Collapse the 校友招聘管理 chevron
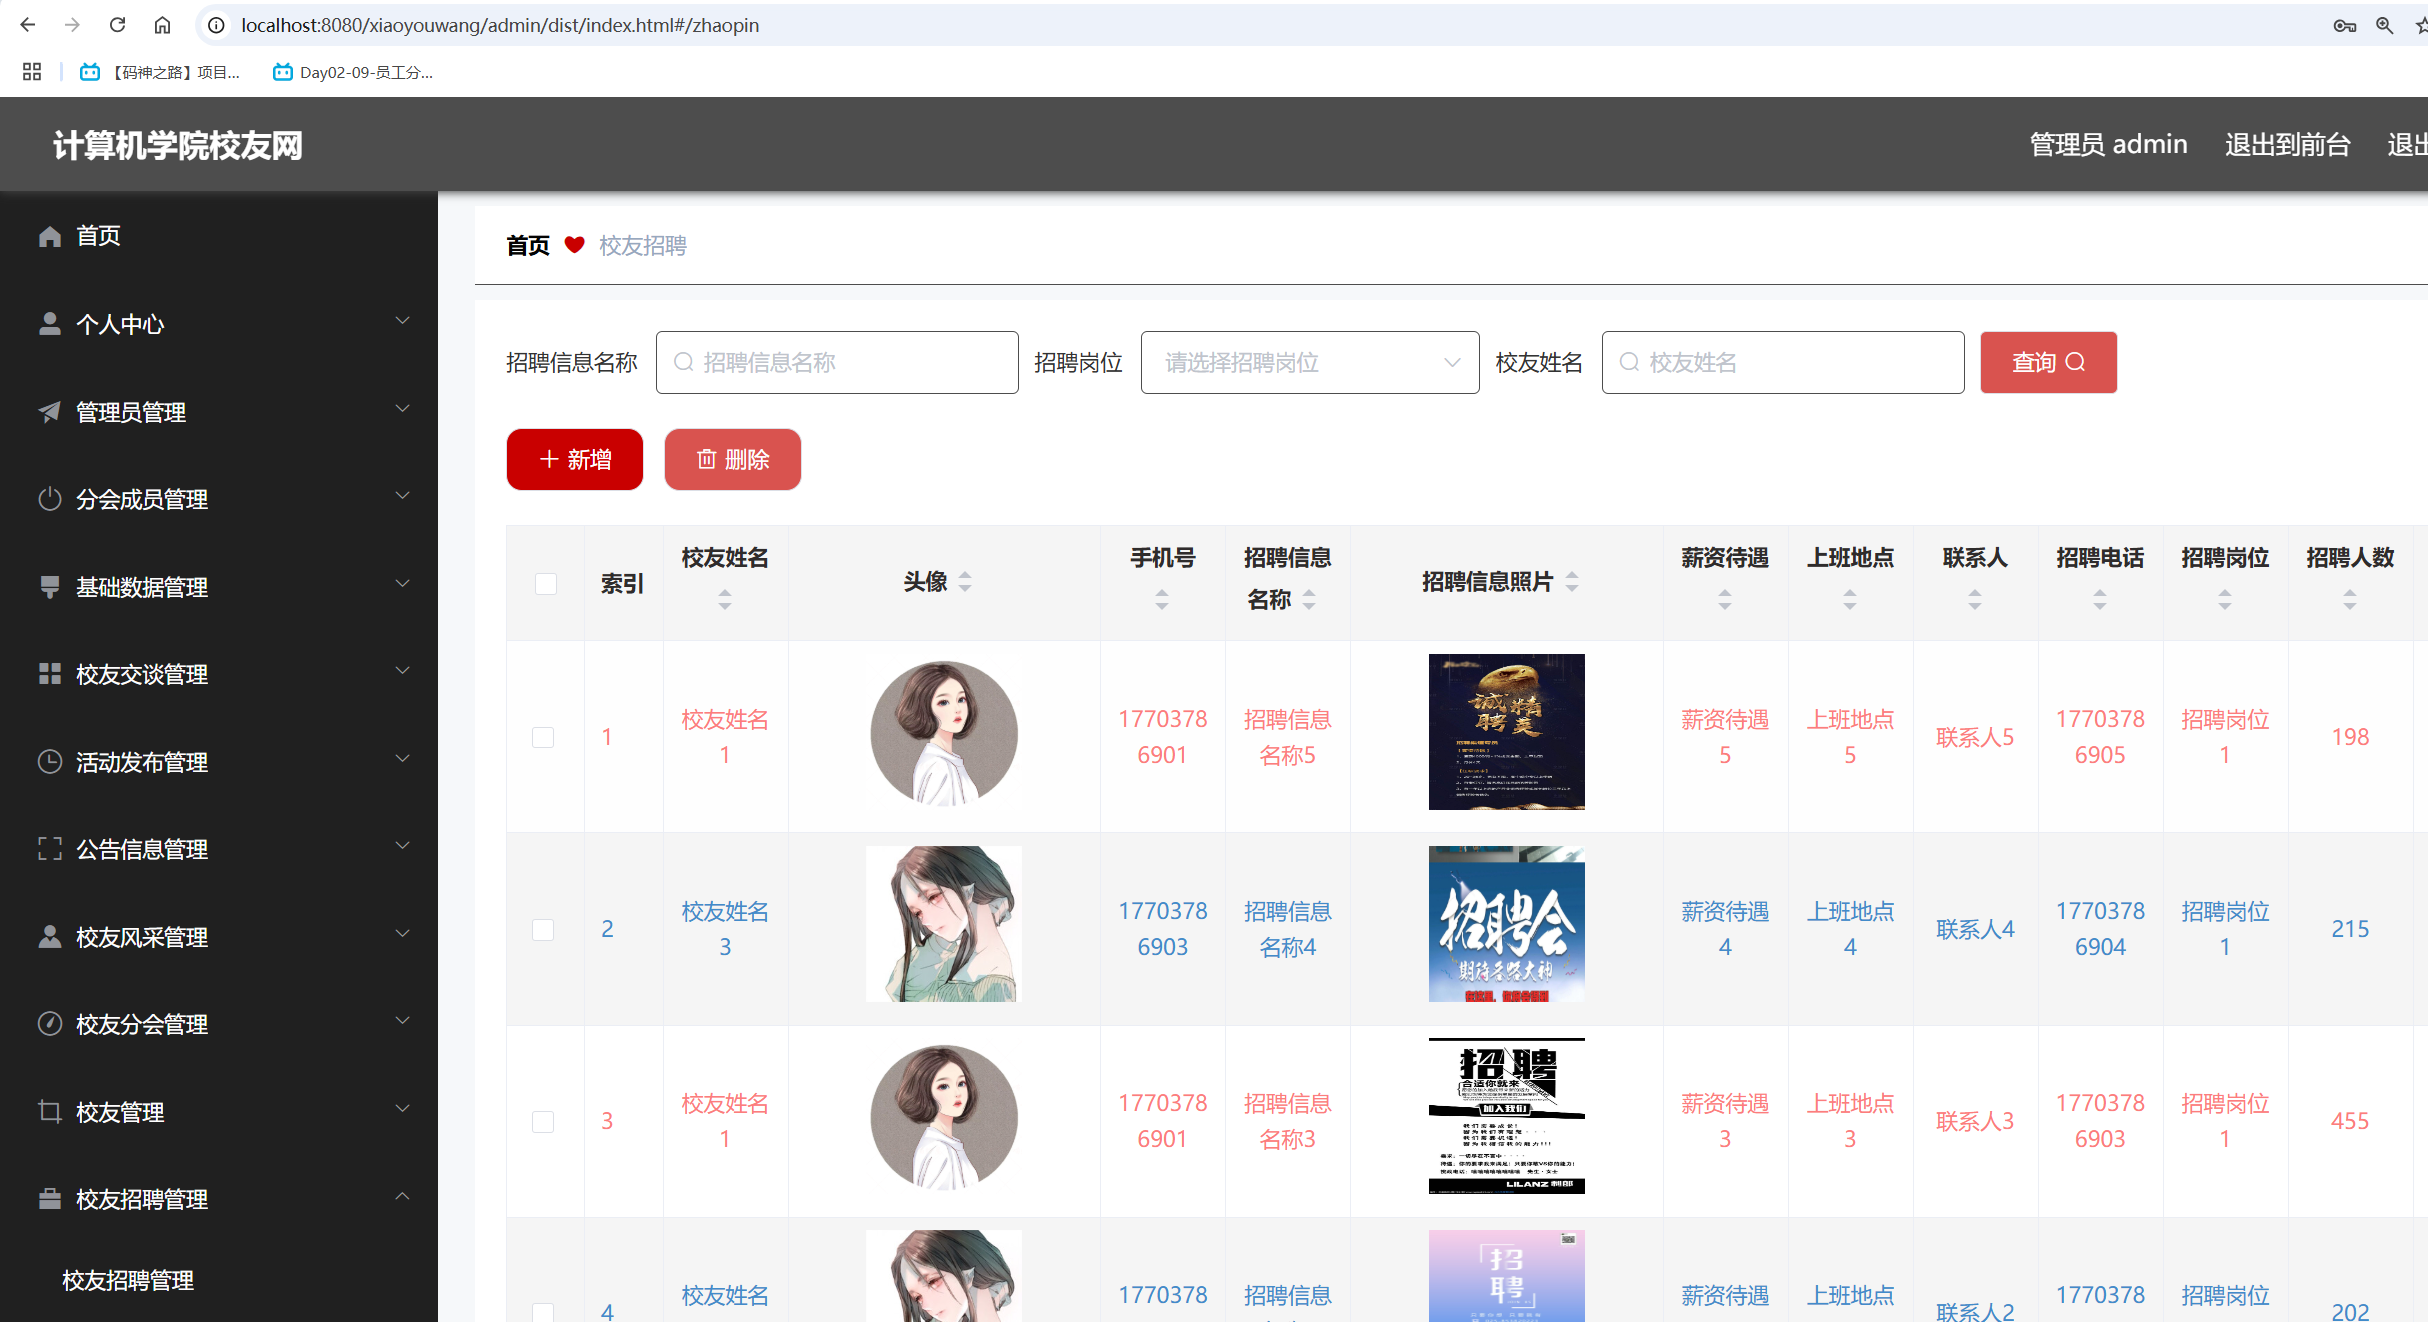2428x1322 pixels. click(403, 1196)
